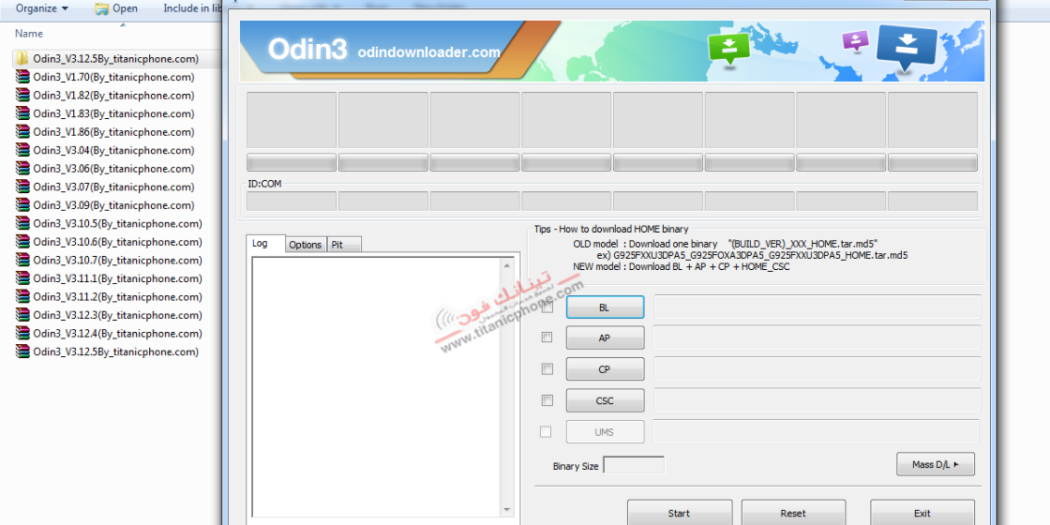
Task: Click the BL file path field
Action: (x=817, y=307)
